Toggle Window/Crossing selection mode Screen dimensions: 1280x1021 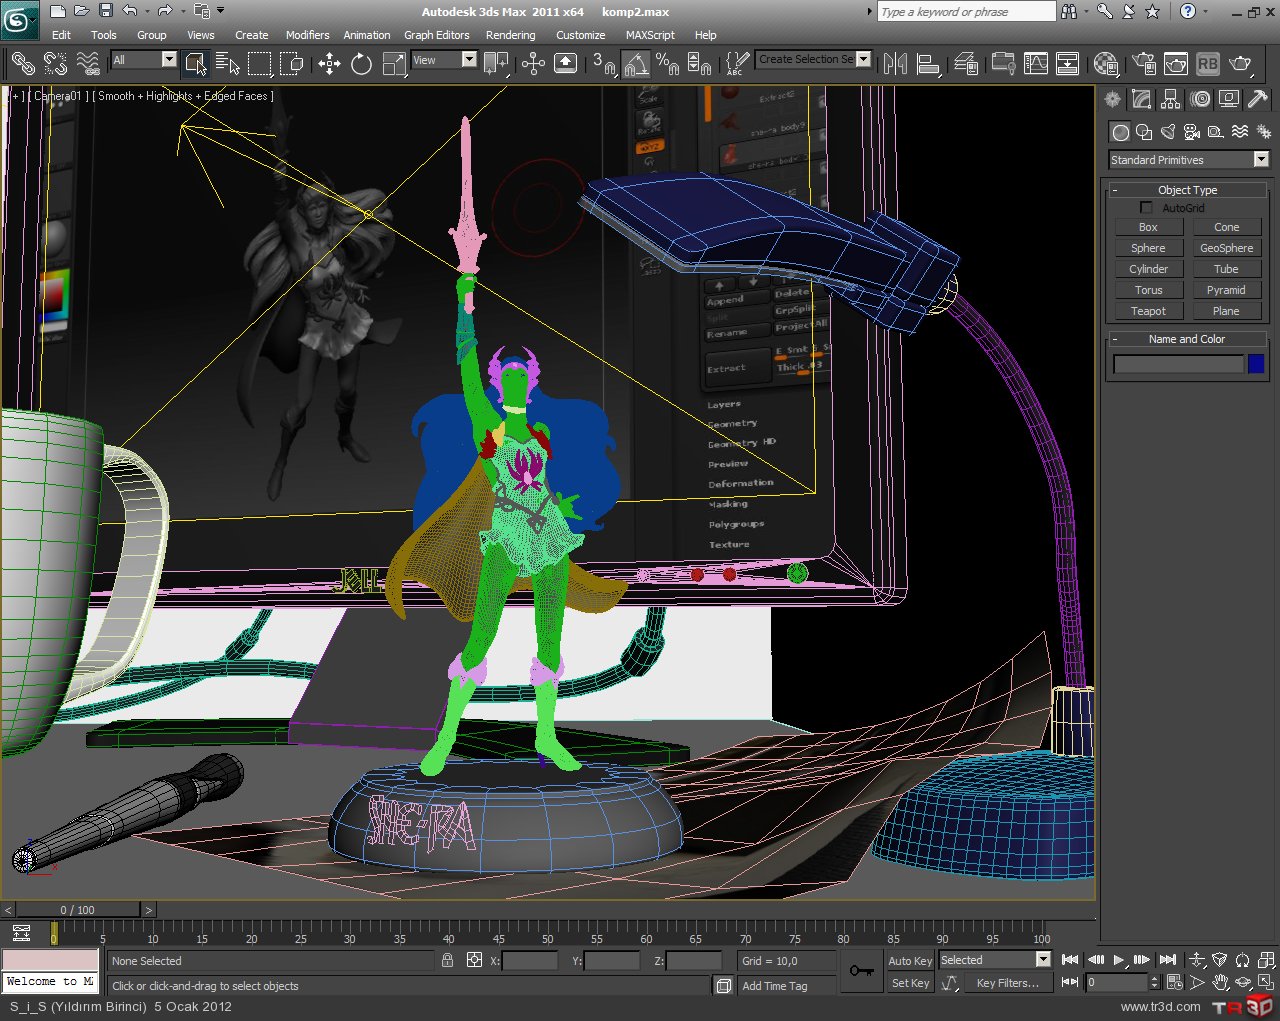click(292, 64)
